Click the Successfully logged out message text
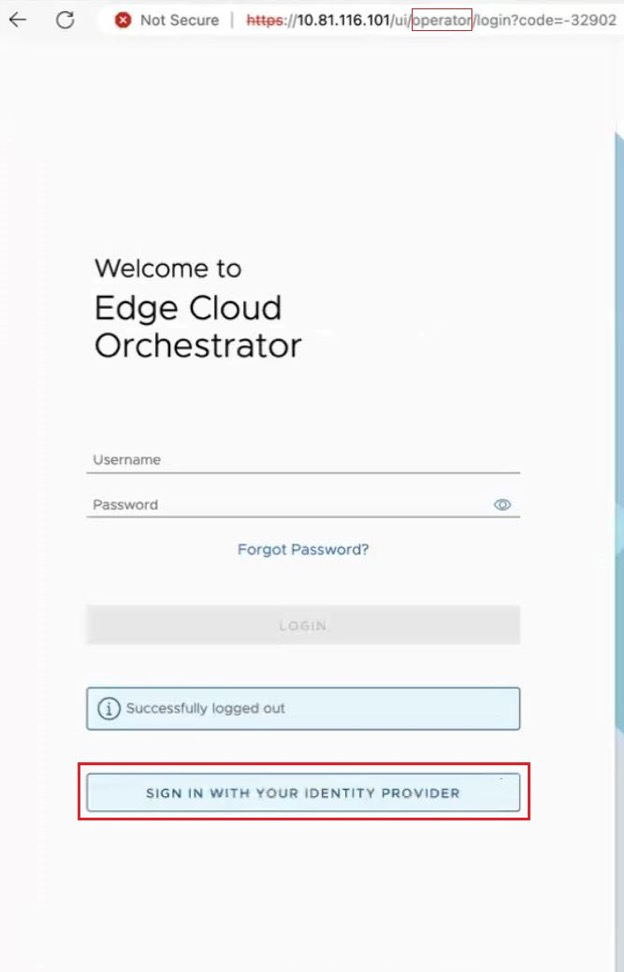 coord(205,709)
